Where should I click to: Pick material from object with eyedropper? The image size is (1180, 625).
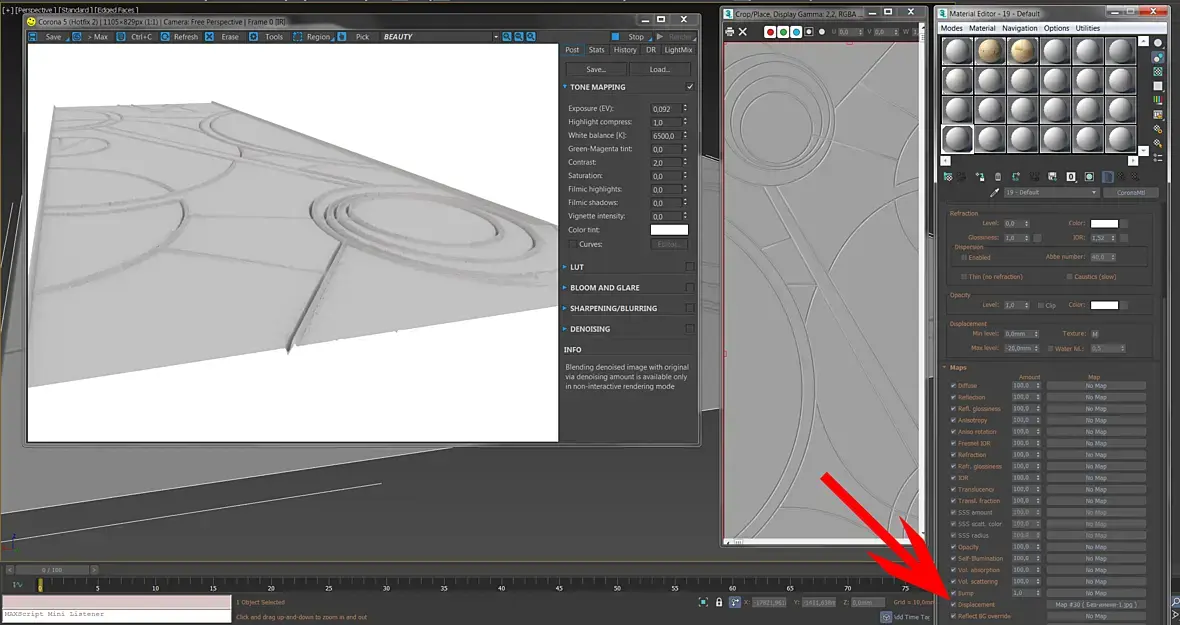pos(994,192)
